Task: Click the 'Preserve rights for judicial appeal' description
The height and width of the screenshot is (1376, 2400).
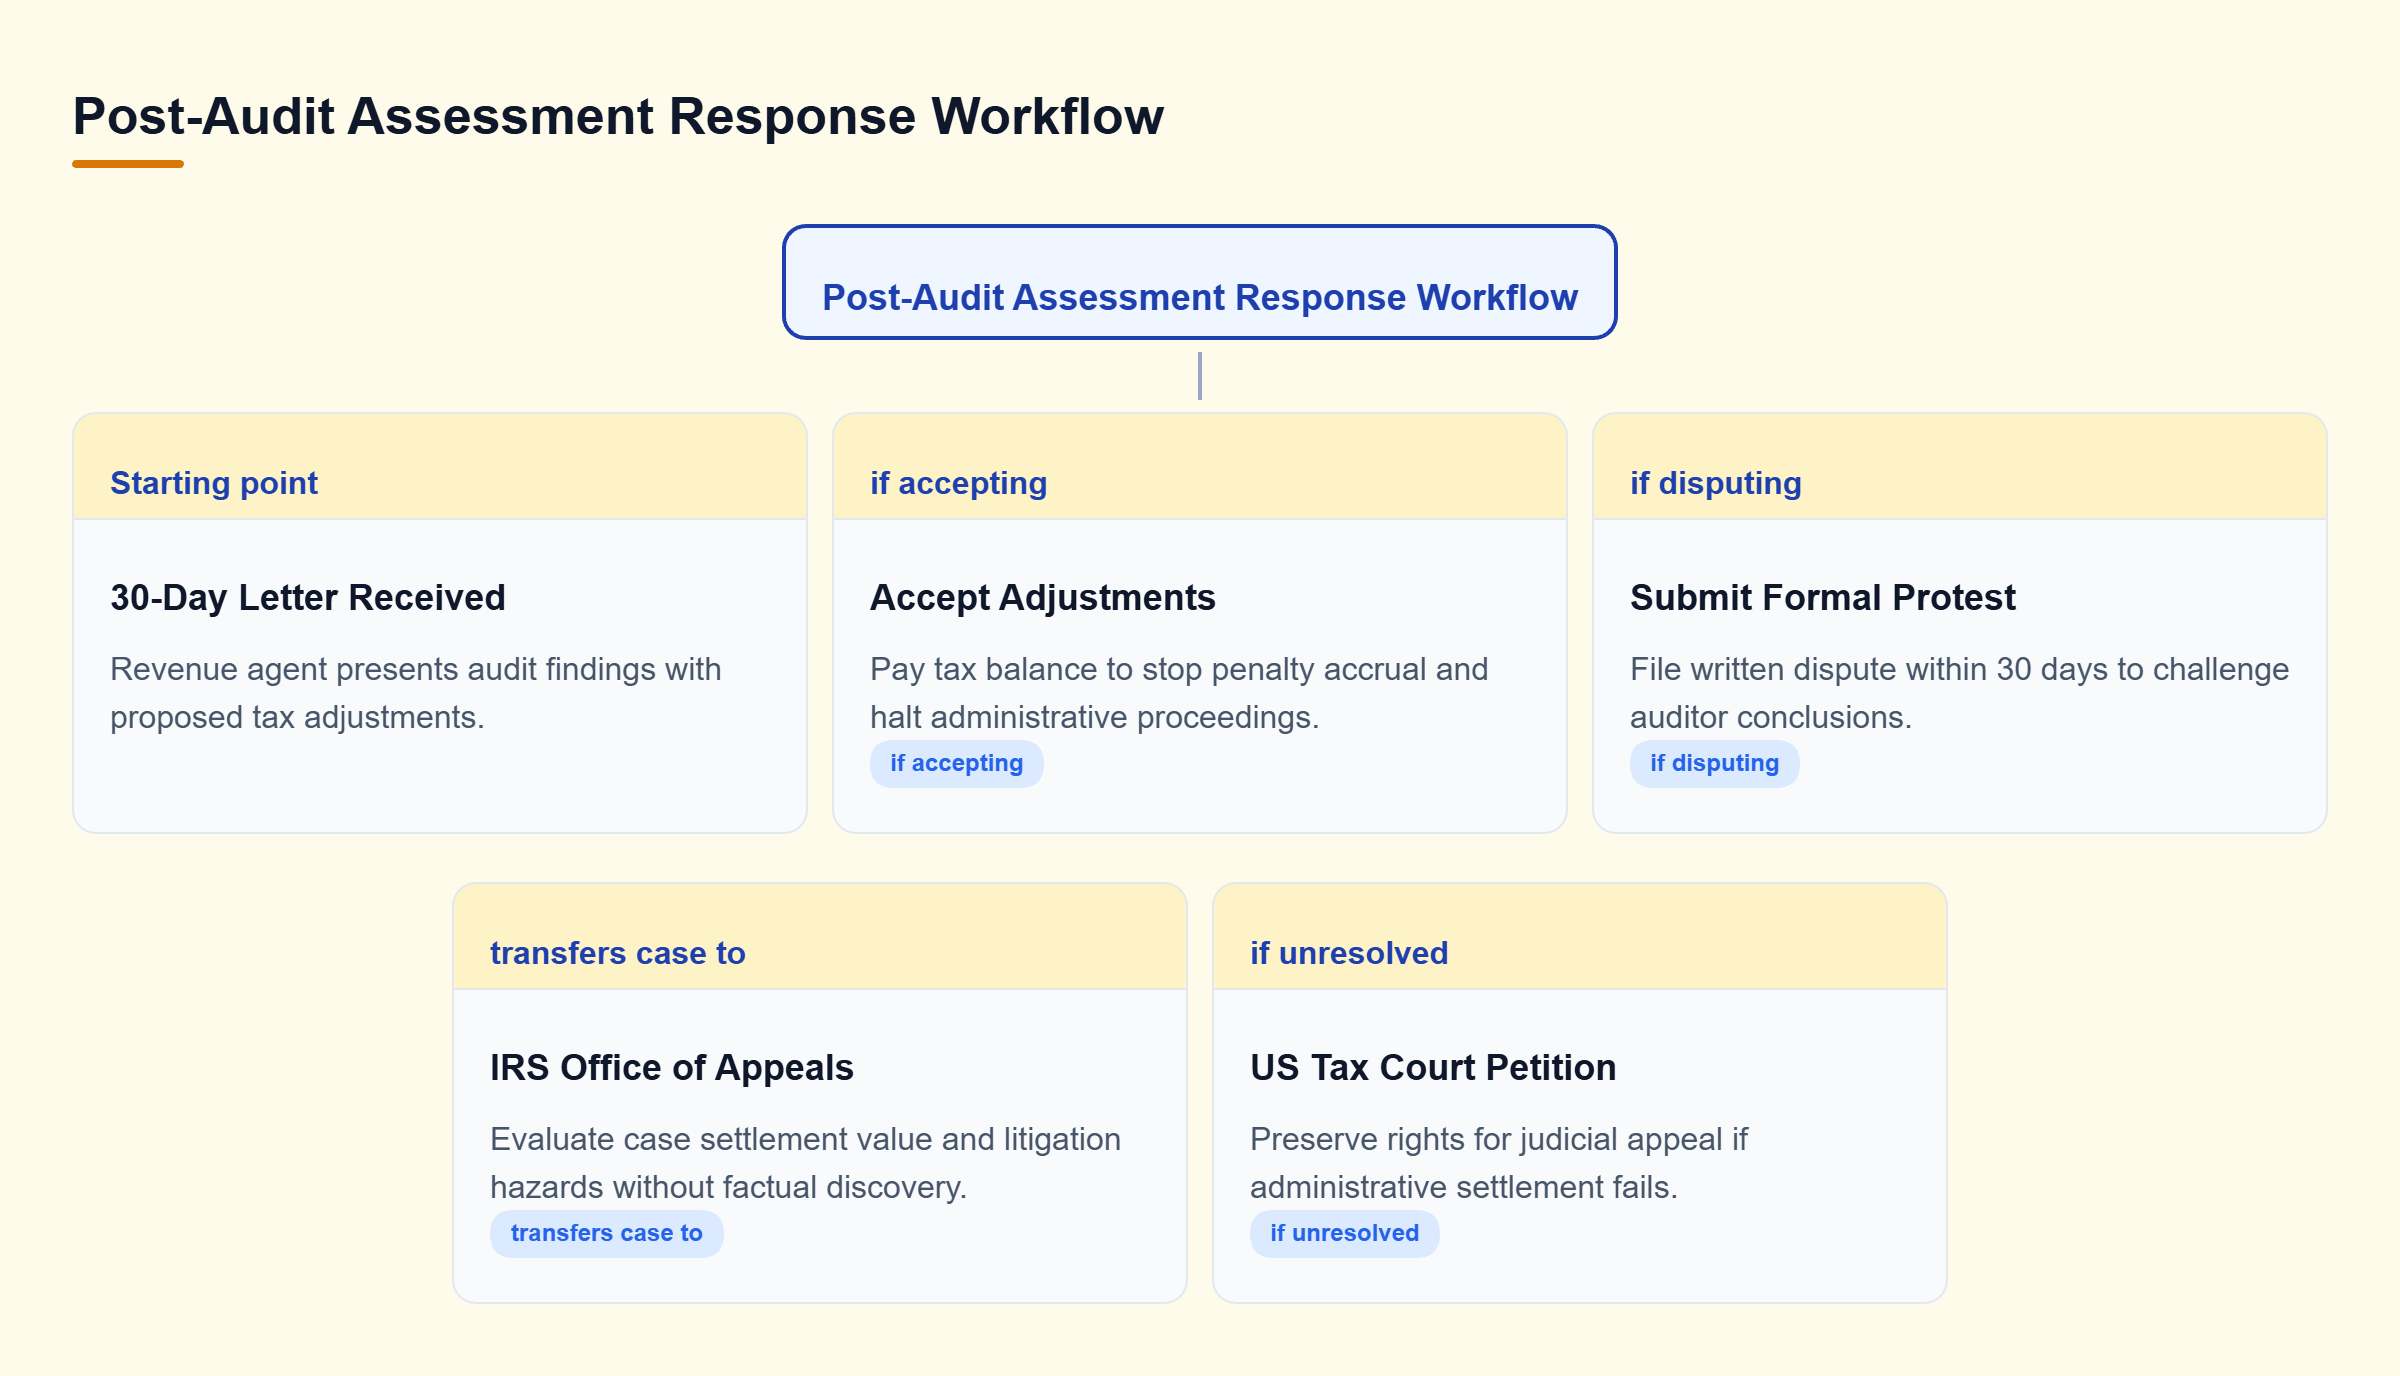Action: click(1499, 1163)
